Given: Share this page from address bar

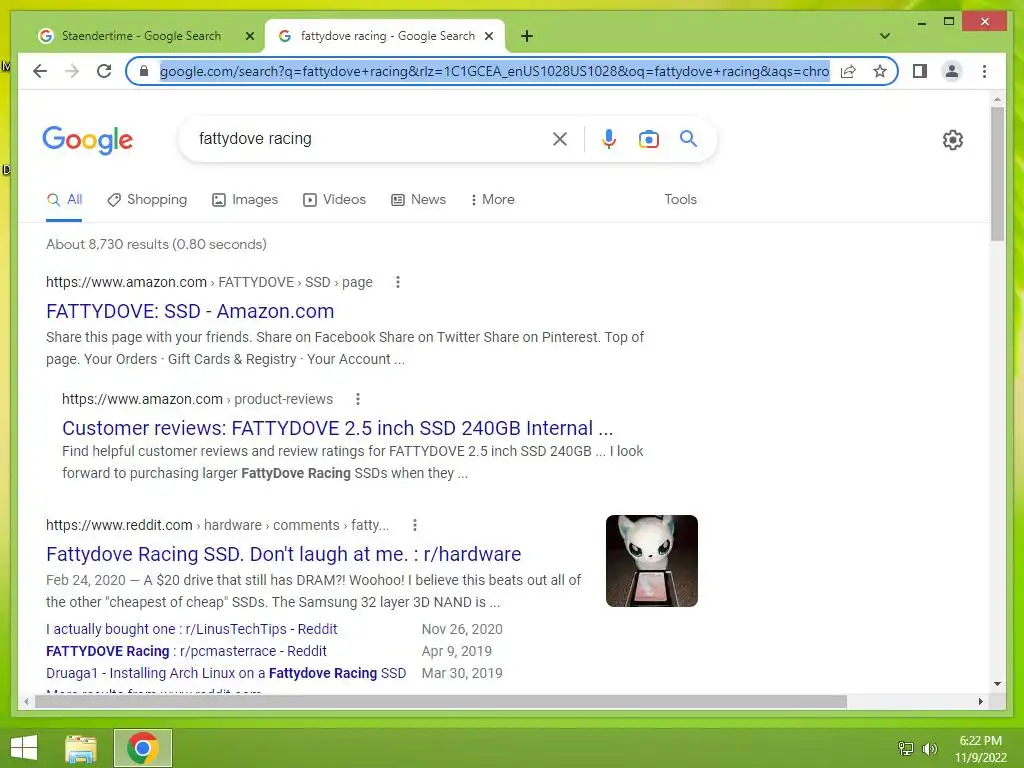Looking at the screenshot, I should tap(848, 71).
